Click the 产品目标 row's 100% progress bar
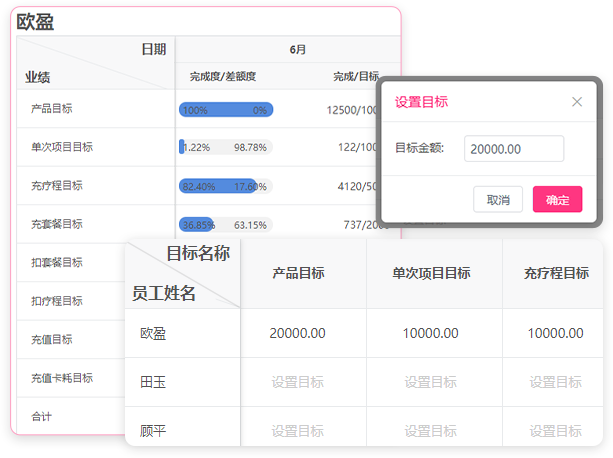Screen dimensions: 613x458 tap(225, 110)
